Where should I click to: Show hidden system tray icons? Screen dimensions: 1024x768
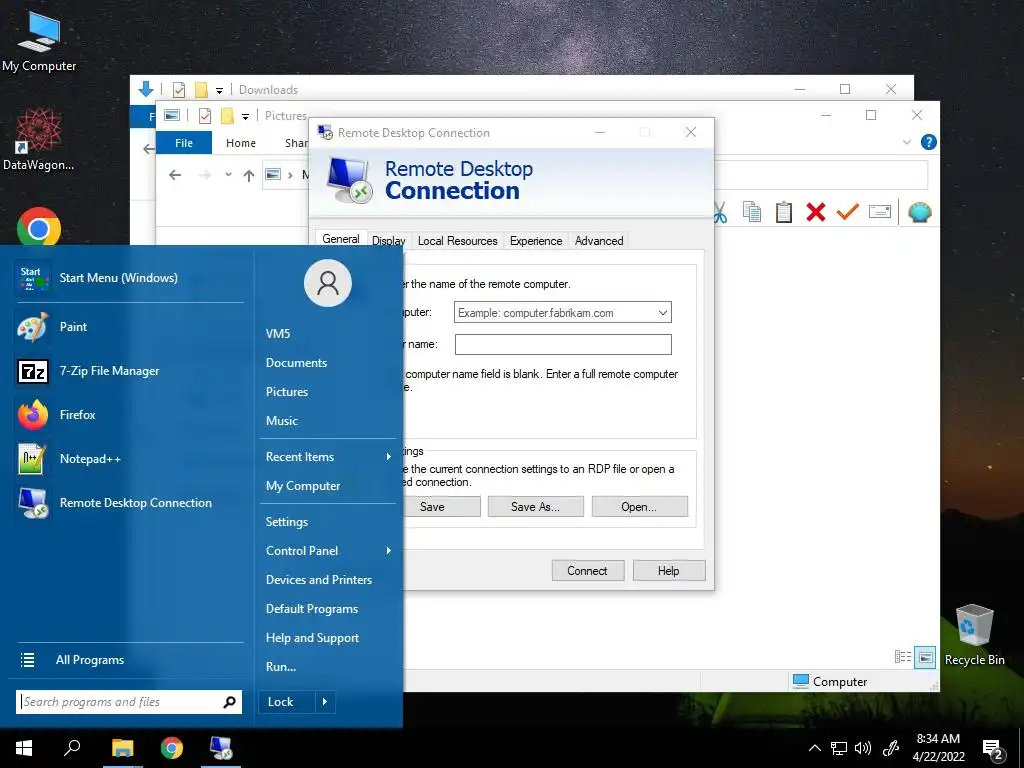tap(815, 748)
